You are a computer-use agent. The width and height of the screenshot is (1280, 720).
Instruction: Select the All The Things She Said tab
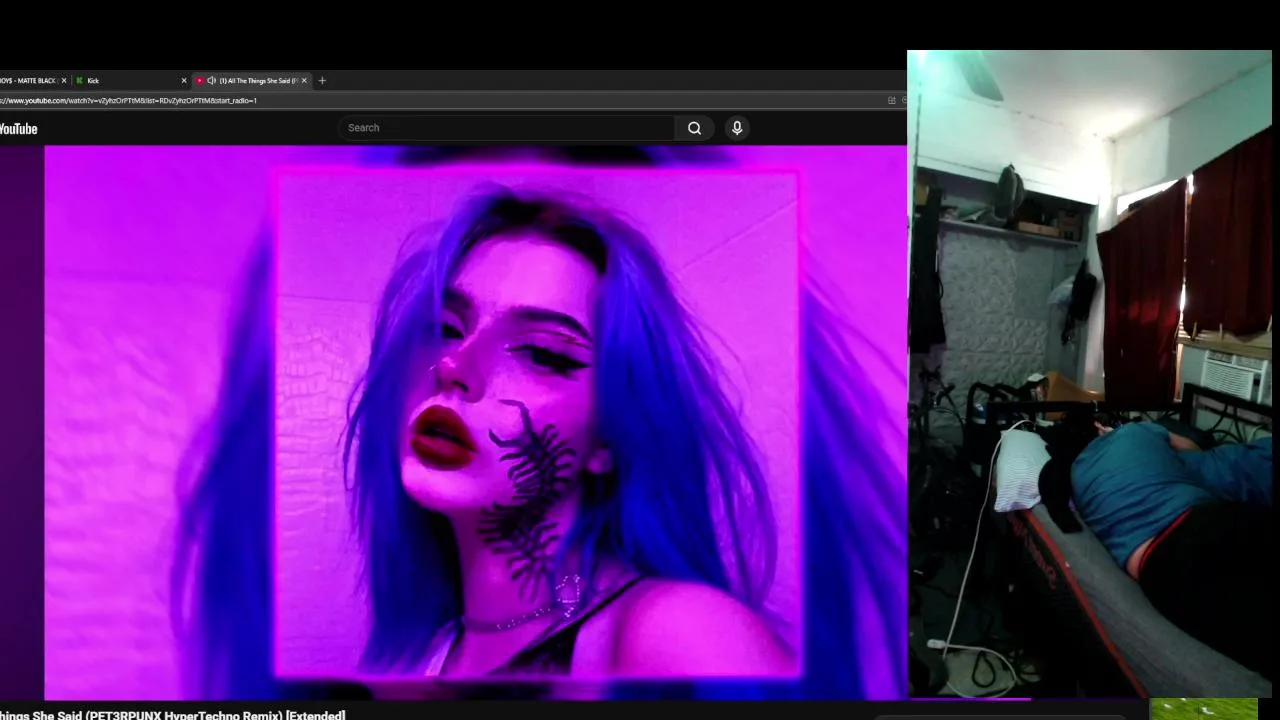pos(253,80)
